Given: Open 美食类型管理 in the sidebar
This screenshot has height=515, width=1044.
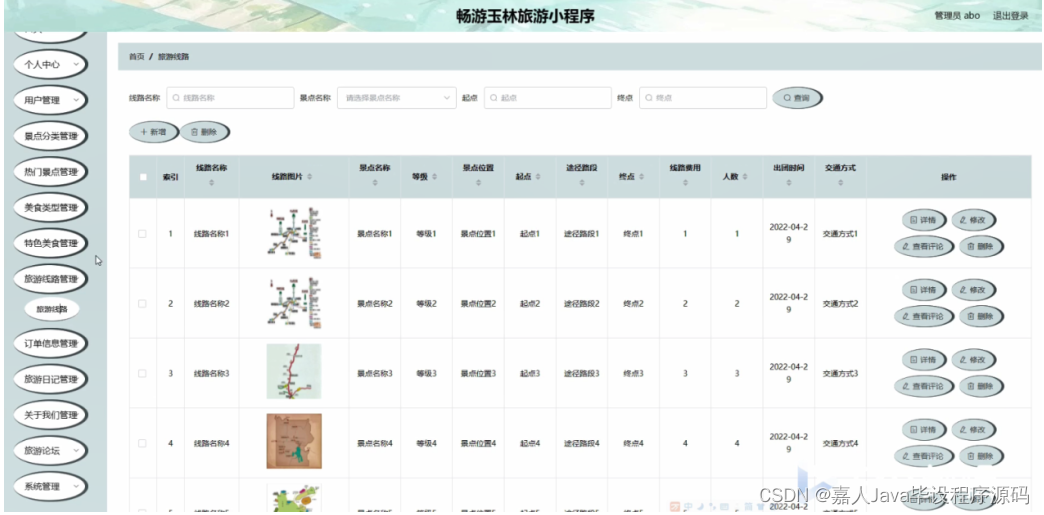Looking at the screenshot, I should coord(51,208).
